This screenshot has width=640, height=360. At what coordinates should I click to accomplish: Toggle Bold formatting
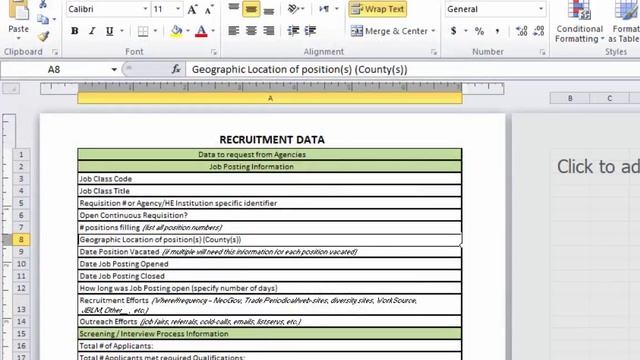[x=75, y=31]
